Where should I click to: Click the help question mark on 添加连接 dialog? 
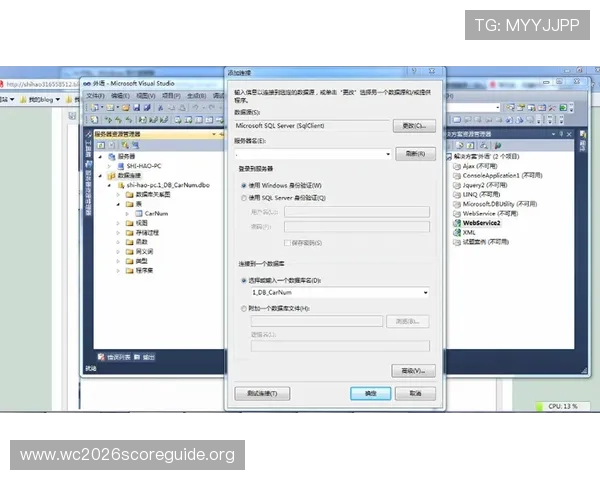[414, 71]
